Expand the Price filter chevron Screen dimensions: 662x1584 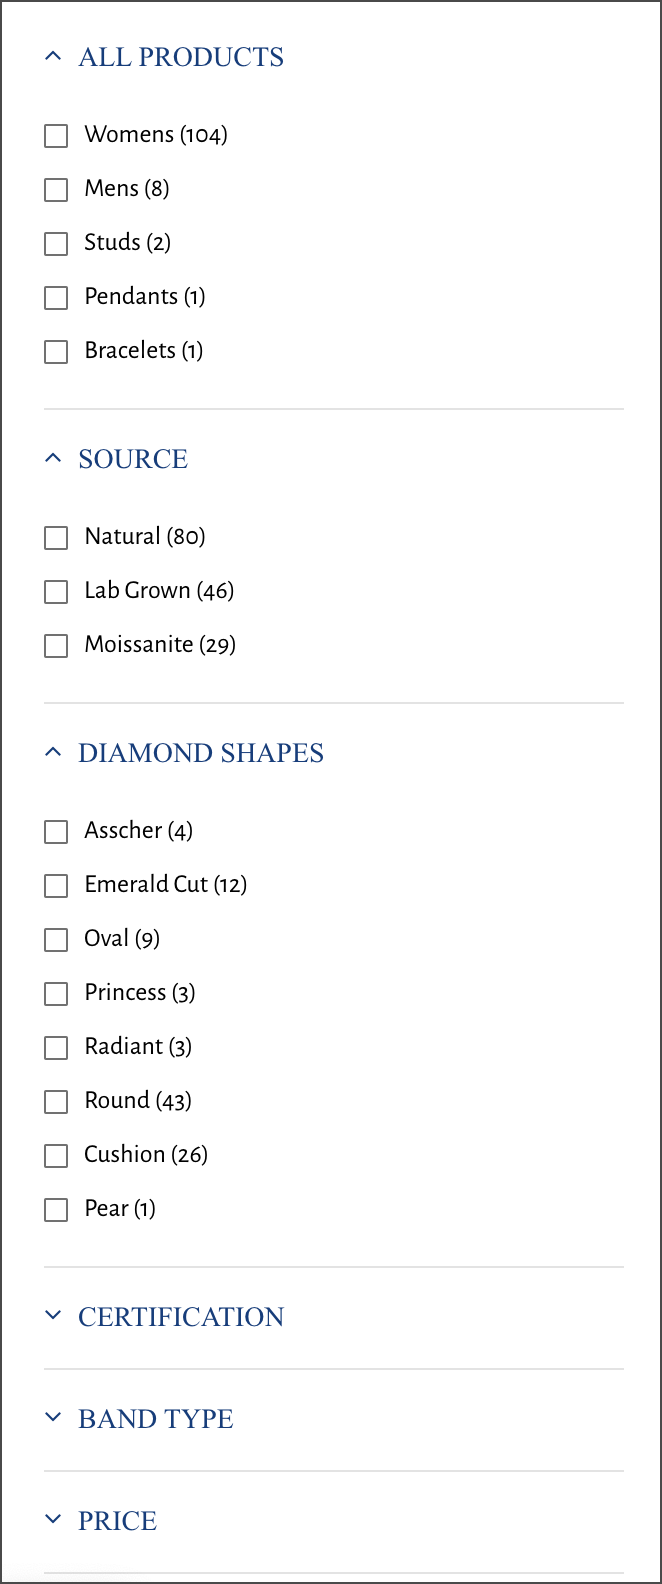click(54, 1520)
